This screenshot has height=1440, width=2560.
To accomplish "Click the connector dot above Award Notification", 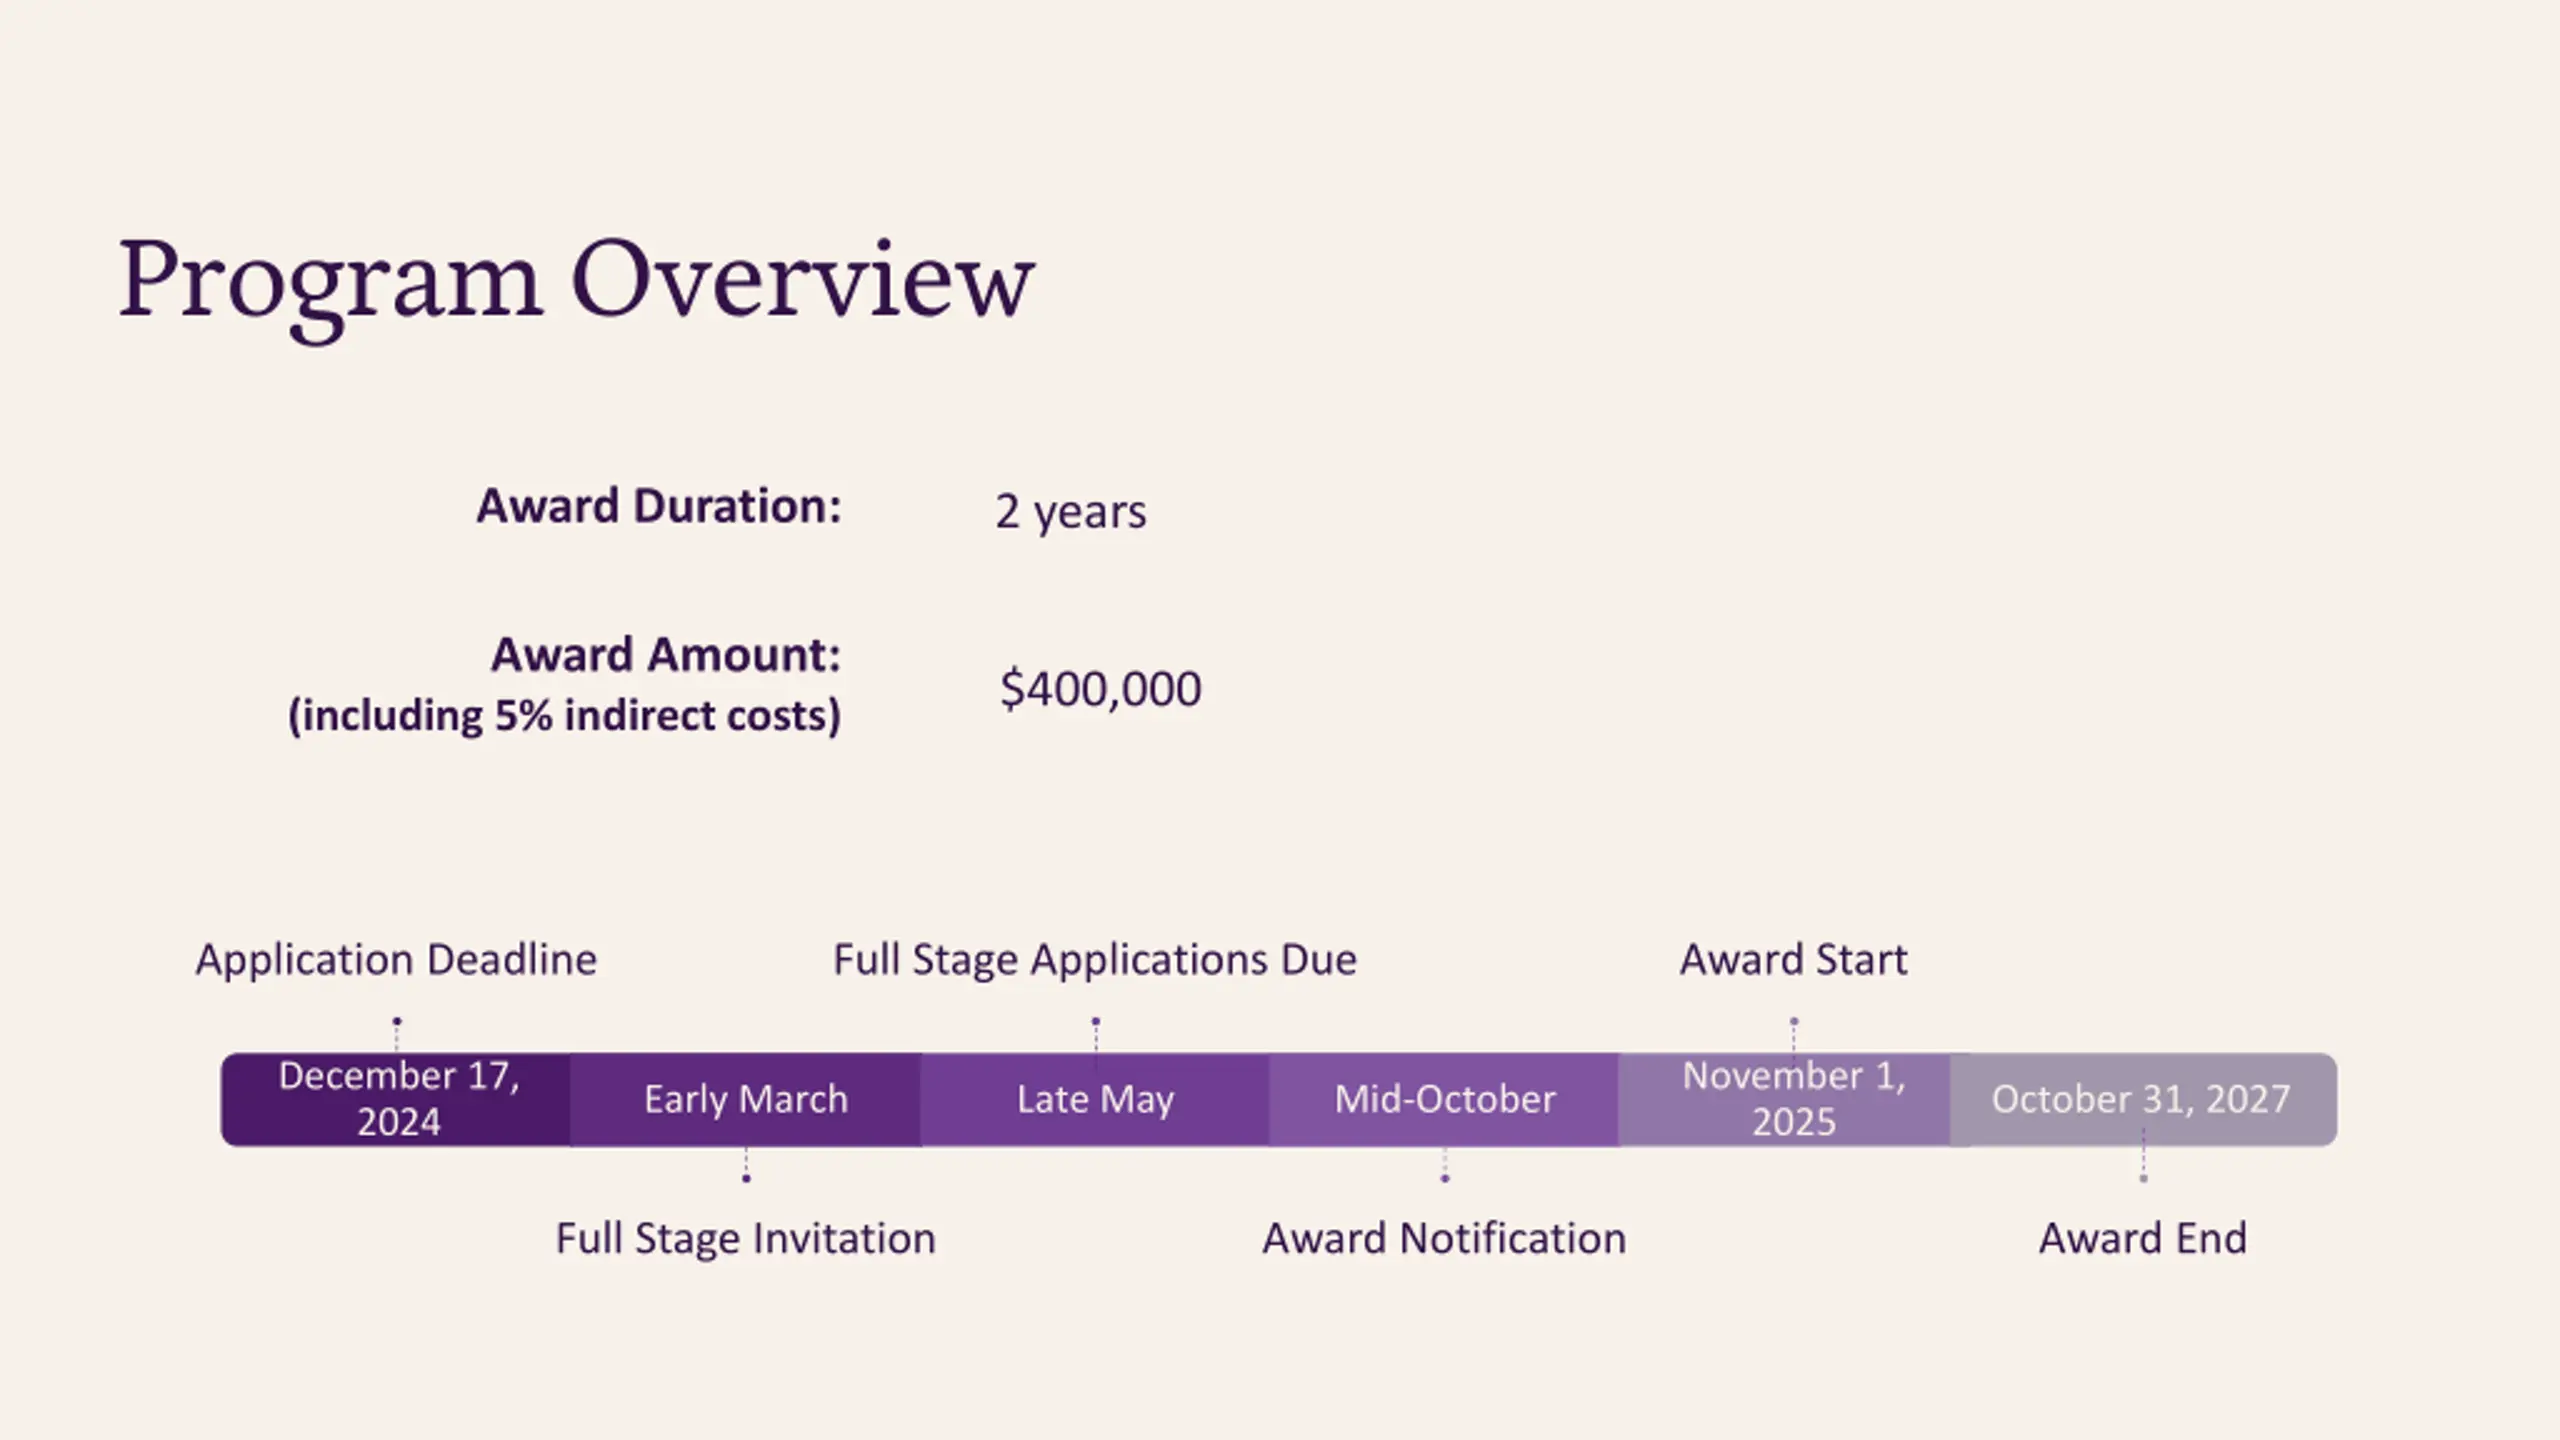I will pyautogui.click(x=1445, y=1179).
